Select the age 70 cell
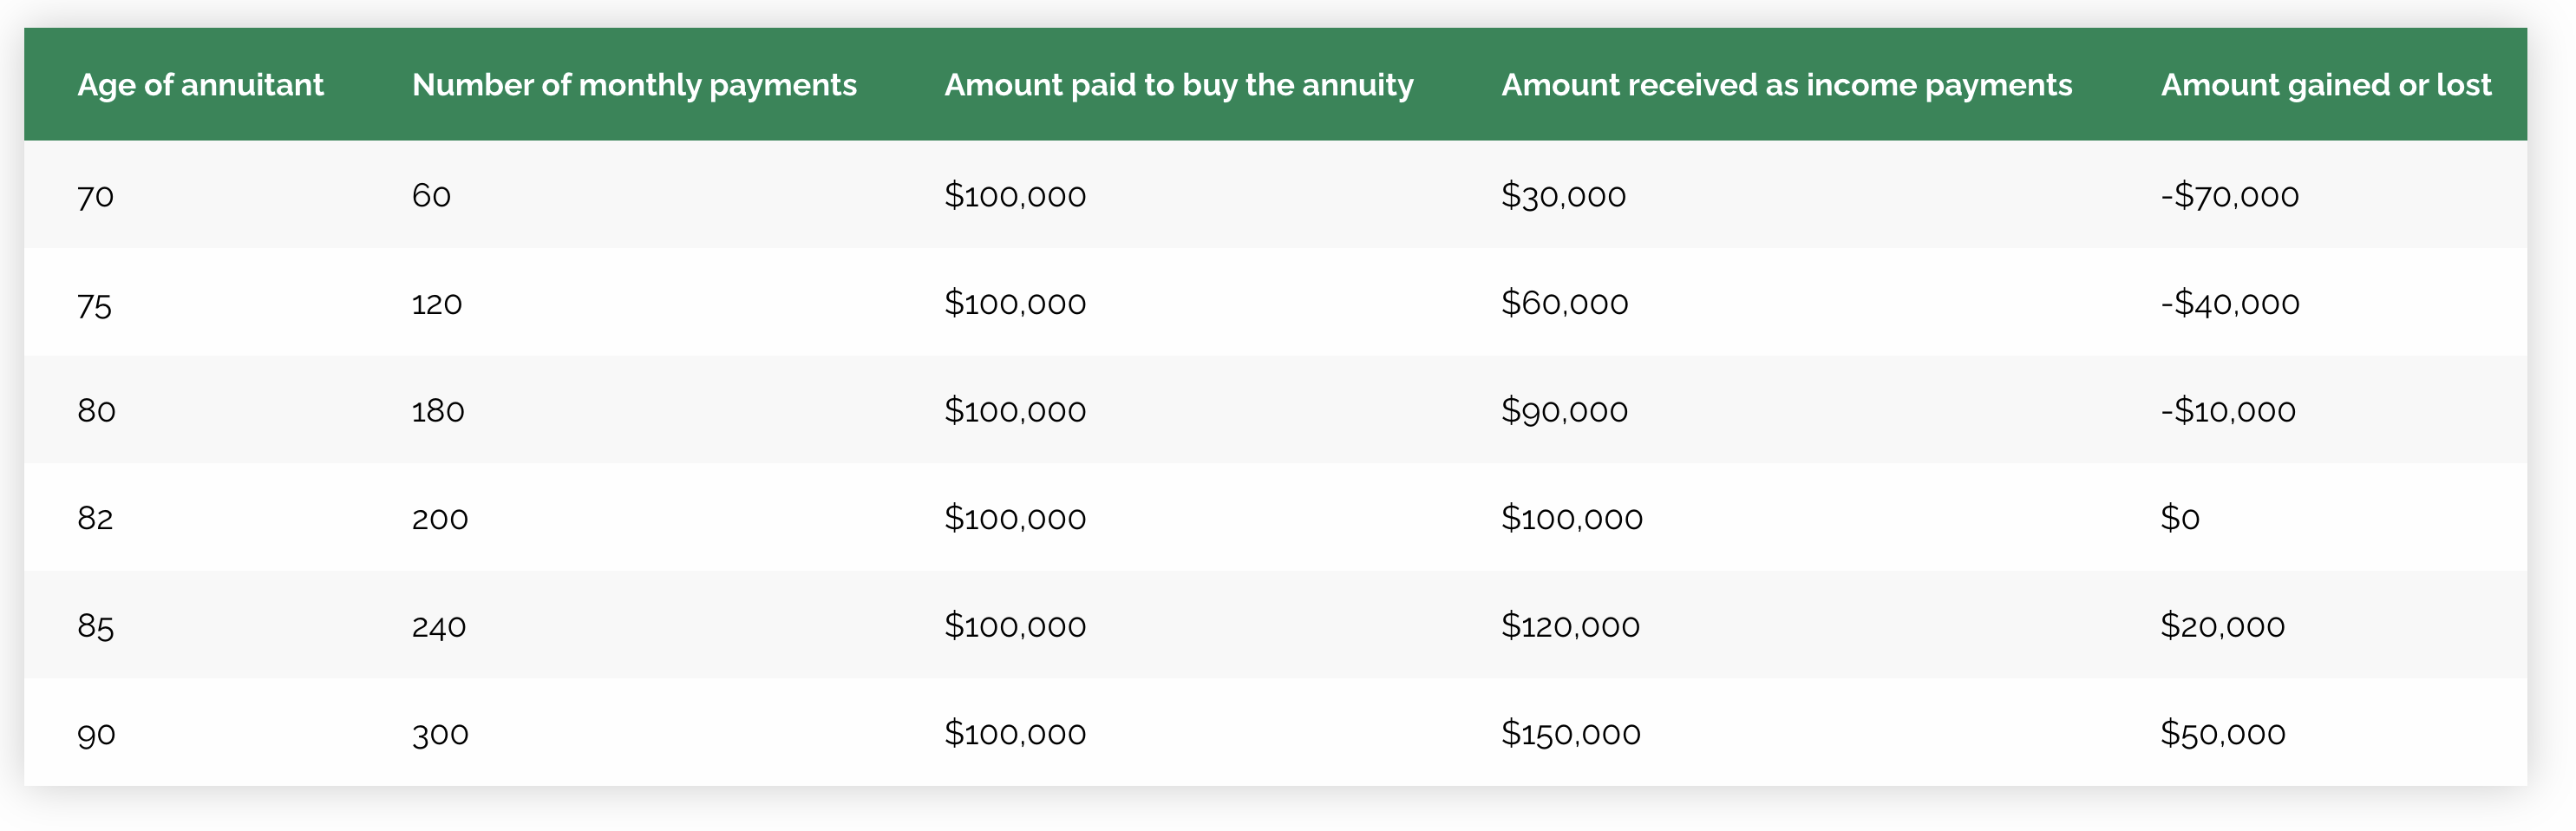The height and width of the screenshot is (831, 2576). click(x=96, y=196)
